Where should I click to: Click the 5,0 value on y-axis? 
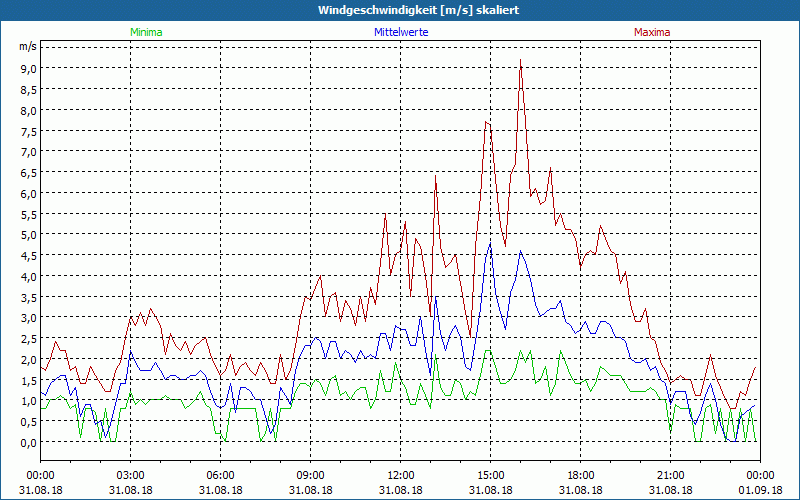tap(28, 235)
